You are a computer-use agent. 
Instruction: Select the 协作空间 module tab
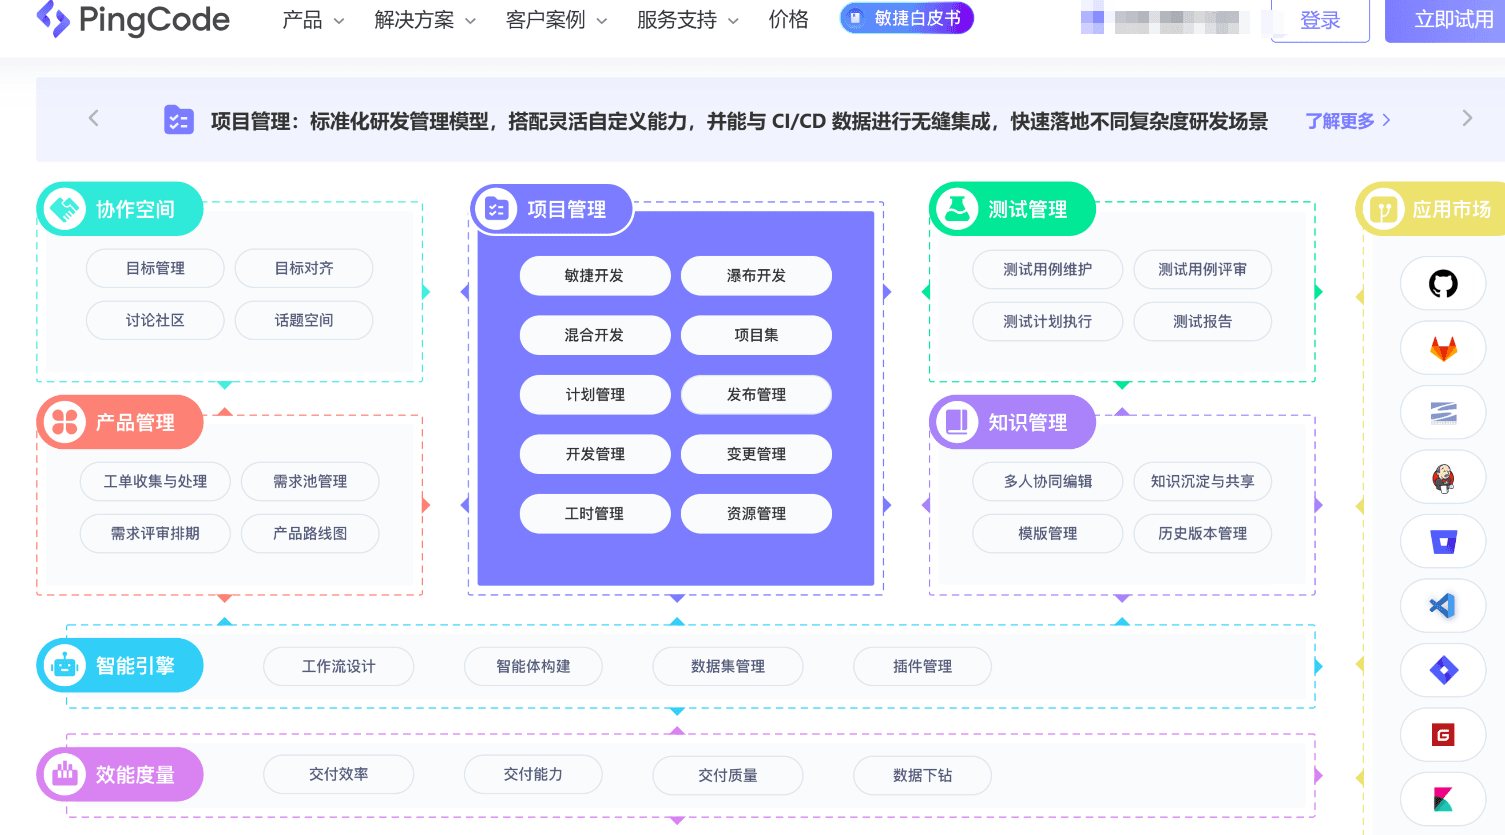point(120,209)
